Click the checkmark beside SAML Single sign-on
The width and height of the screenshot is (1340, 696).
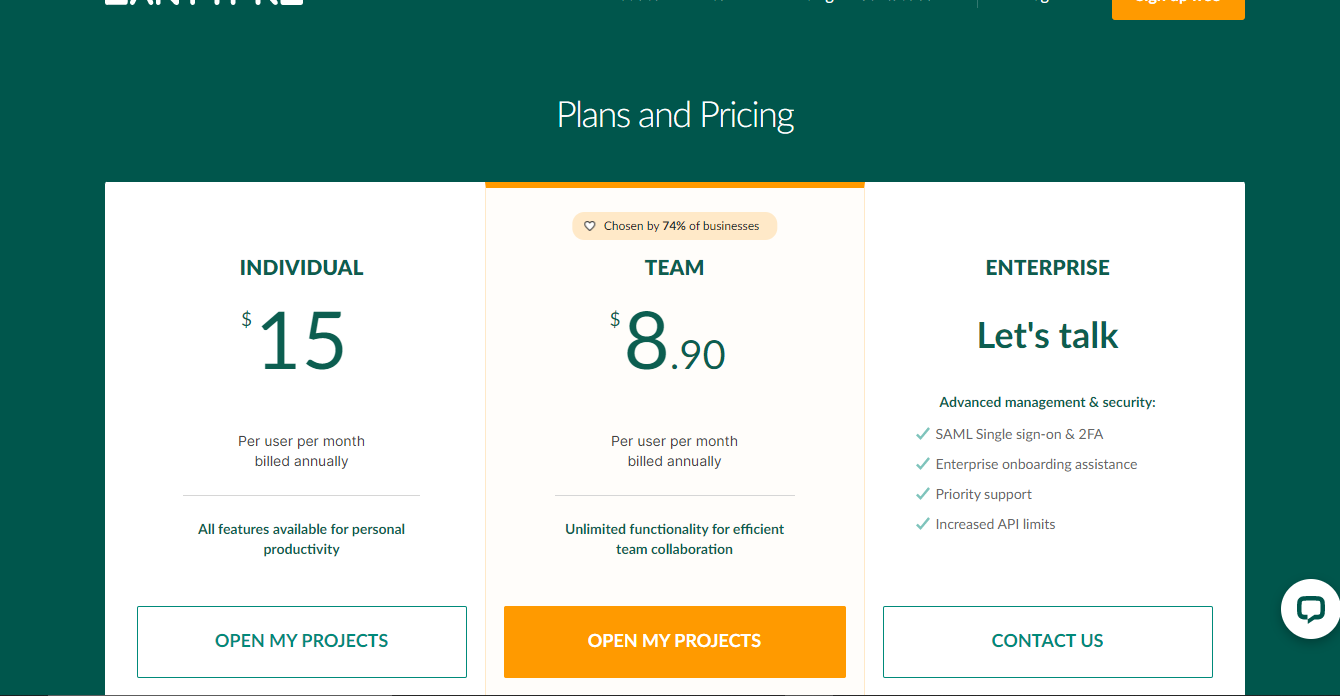922,434
